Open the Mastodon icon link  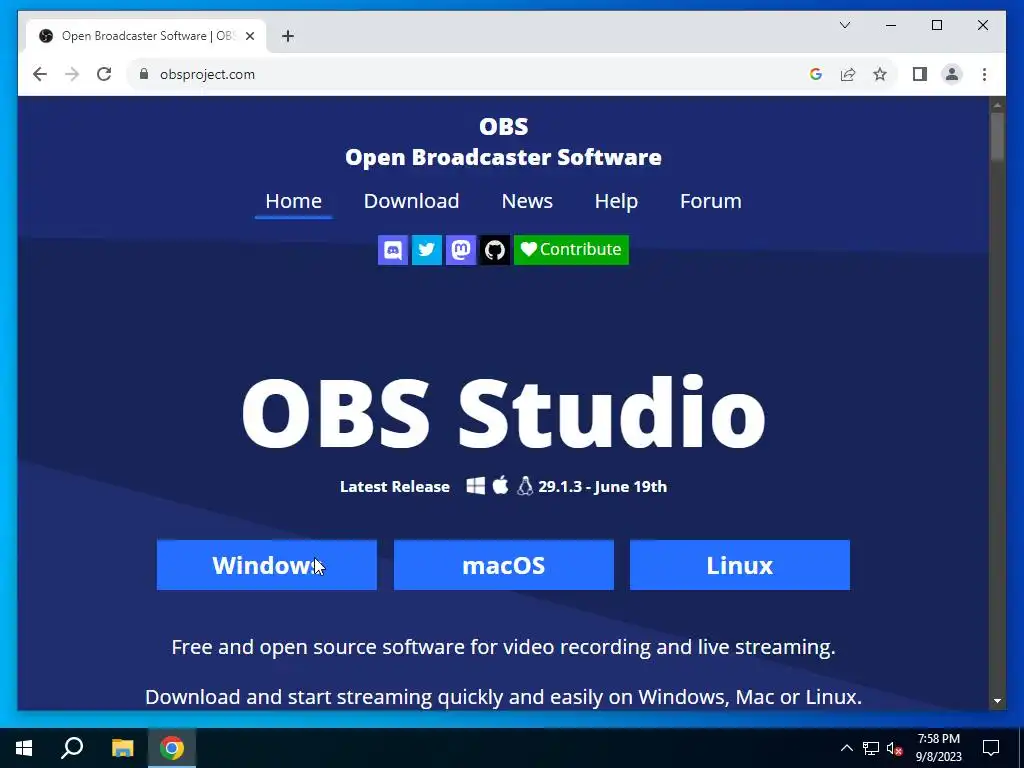pos(460,249)
